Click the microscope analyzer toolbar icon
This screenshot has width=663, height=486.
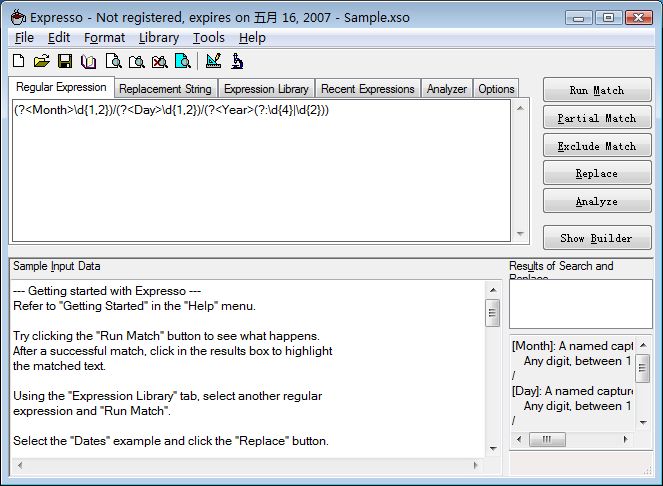coord(237,61)
